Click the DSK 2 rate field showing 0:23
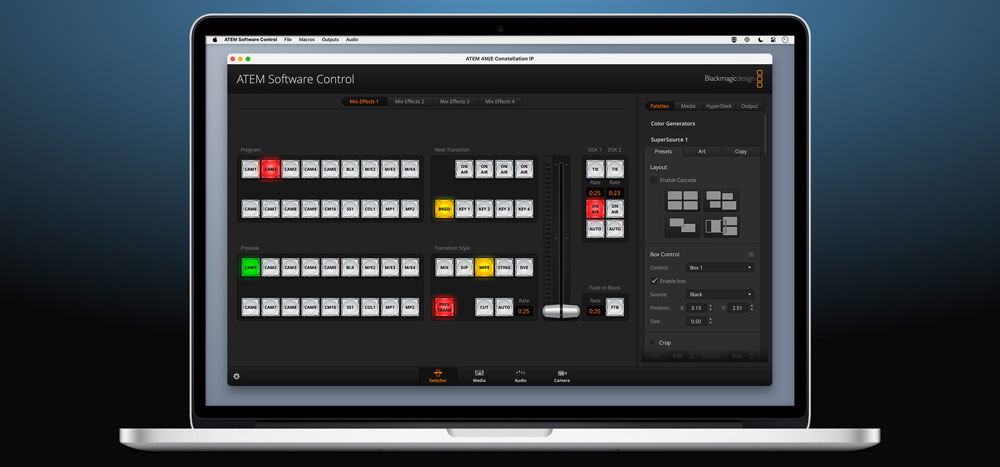 point(615,193)
